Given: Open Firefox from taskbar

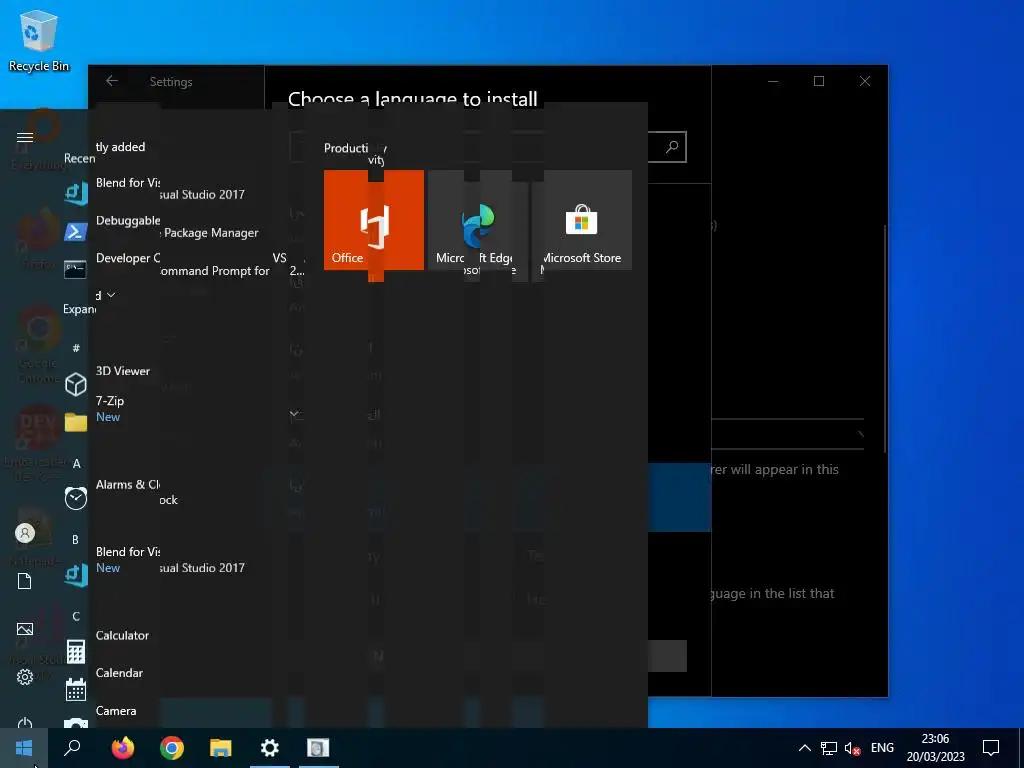Looking at the screenshot, I should tap(122, 748).
